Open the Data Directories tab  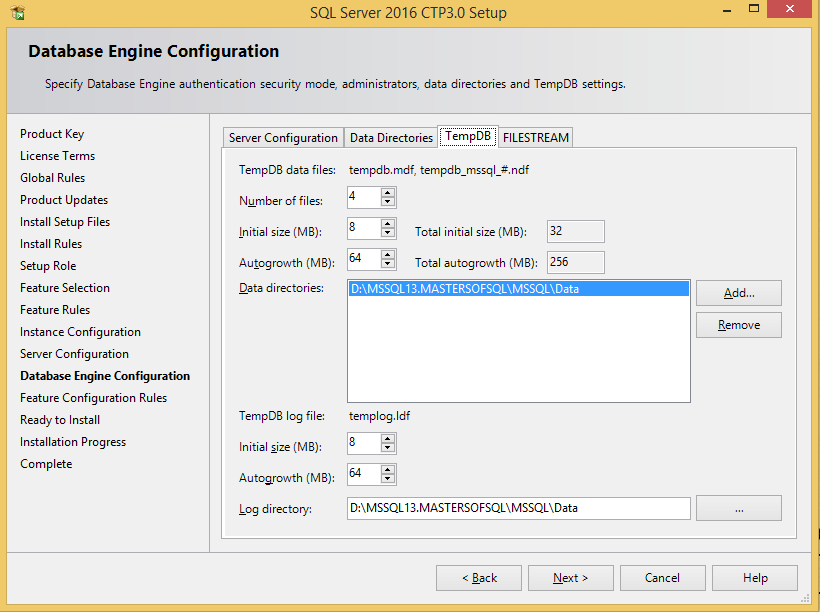391,138
